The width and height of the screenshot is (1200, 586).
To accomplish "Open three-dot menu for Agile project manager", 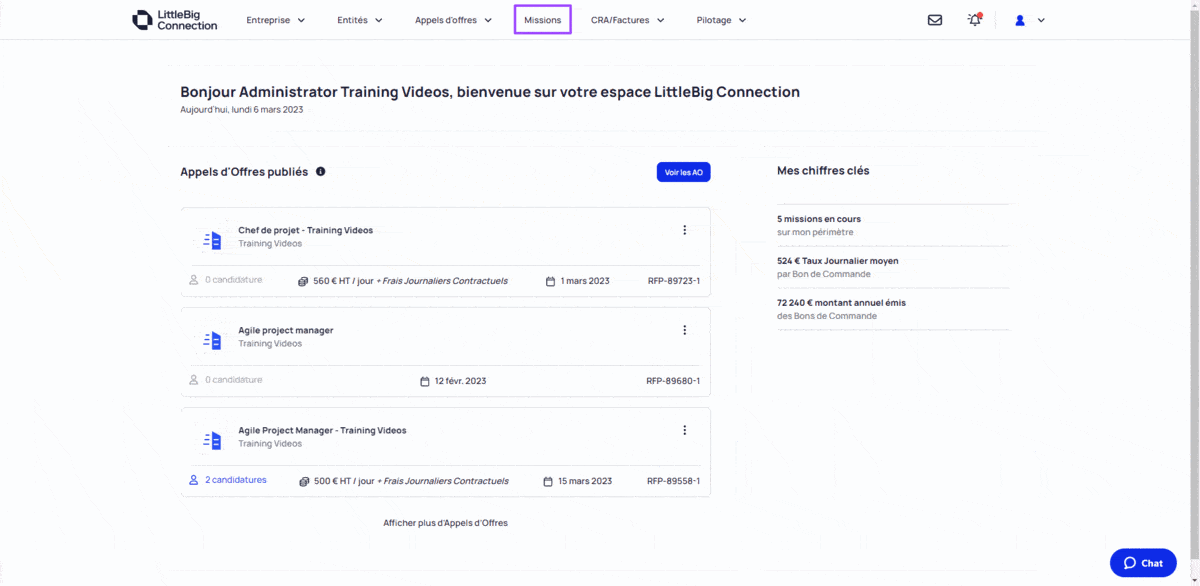I will (684, 330).
